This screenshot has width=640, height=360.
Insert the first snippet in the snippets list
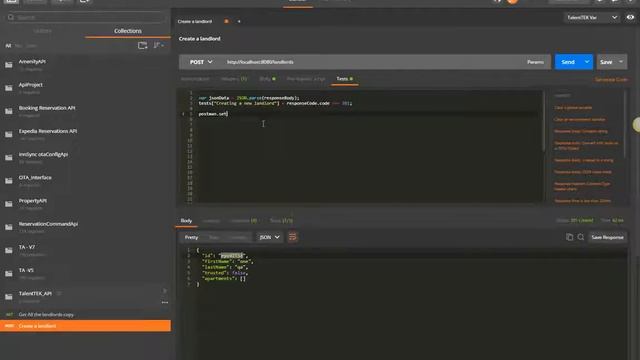coord(573,108)
